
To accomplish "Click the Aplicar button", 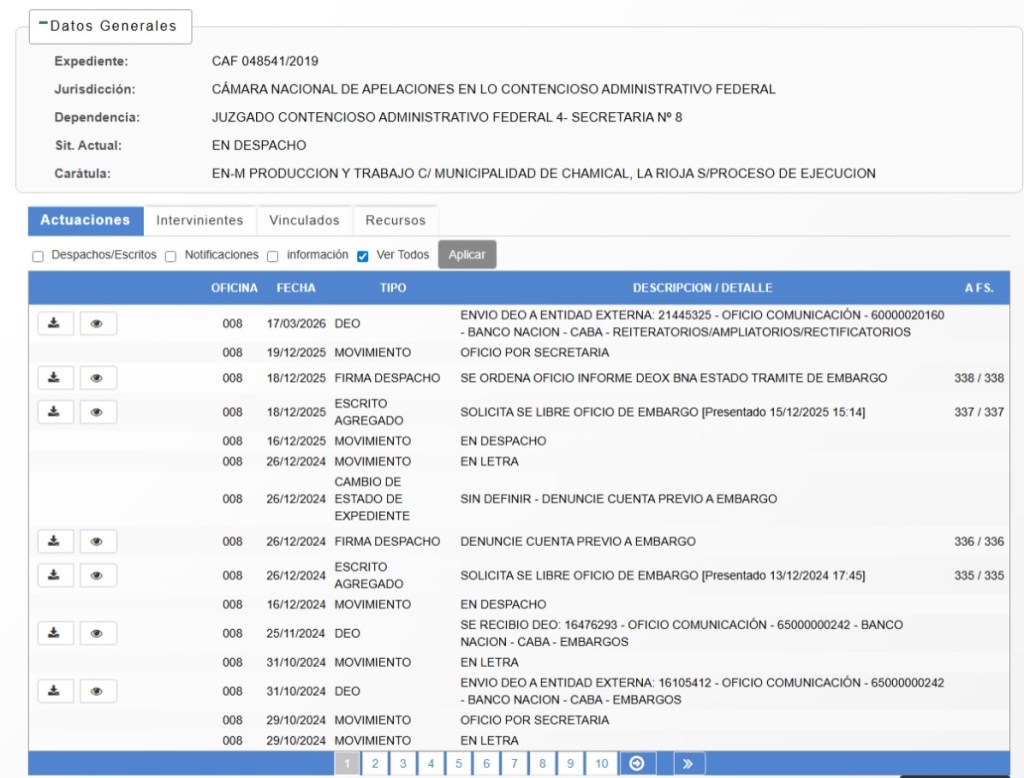I will [x=467, y=255].
